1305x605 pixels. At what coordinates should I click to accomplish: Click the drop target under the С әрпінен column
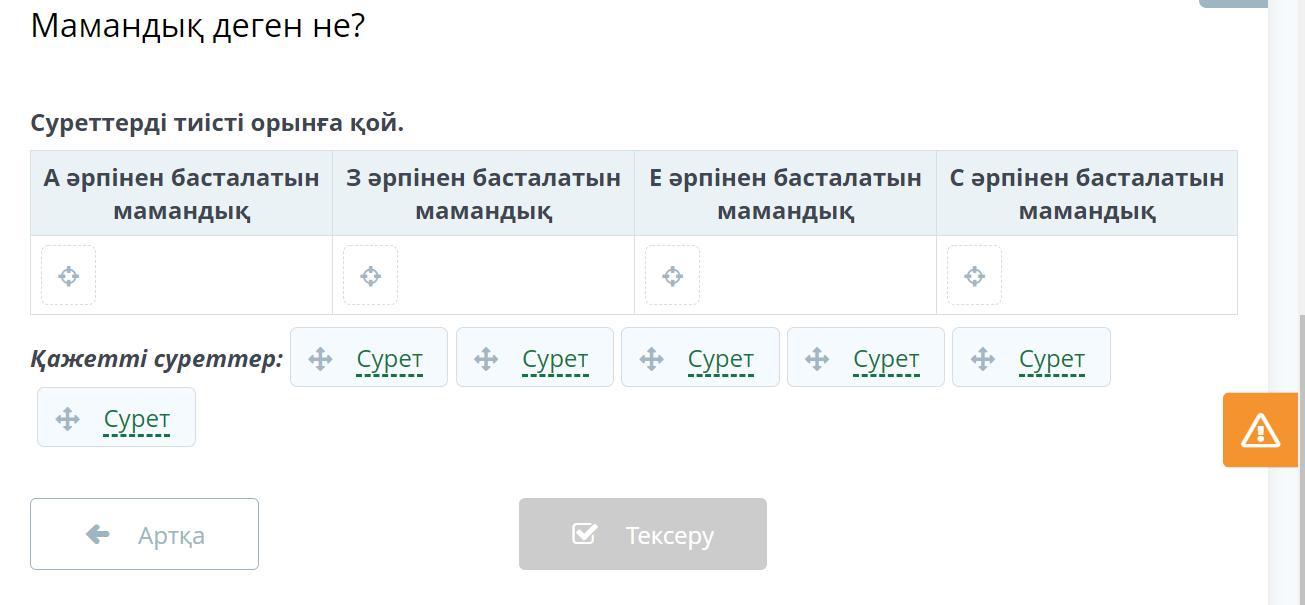pos(974,276)
